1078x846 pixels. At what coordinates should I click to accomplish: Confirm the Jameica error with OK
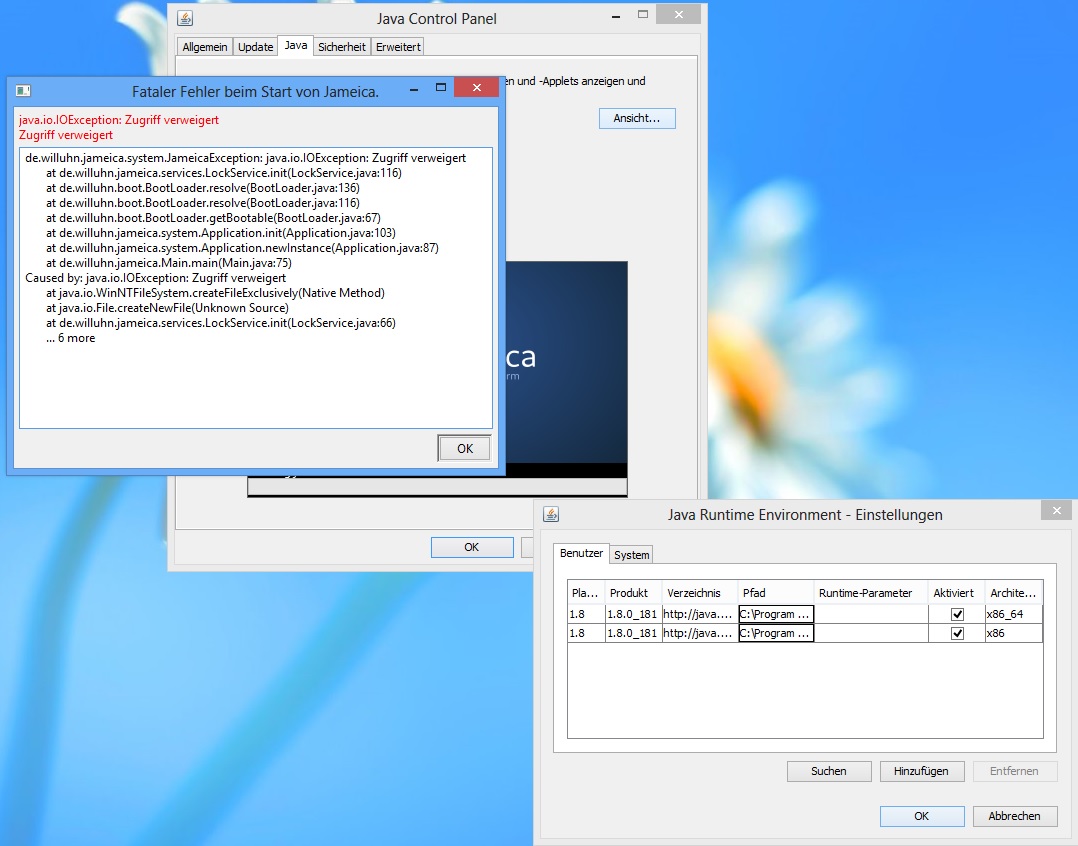pyautogui.click(x=465, y=448)
